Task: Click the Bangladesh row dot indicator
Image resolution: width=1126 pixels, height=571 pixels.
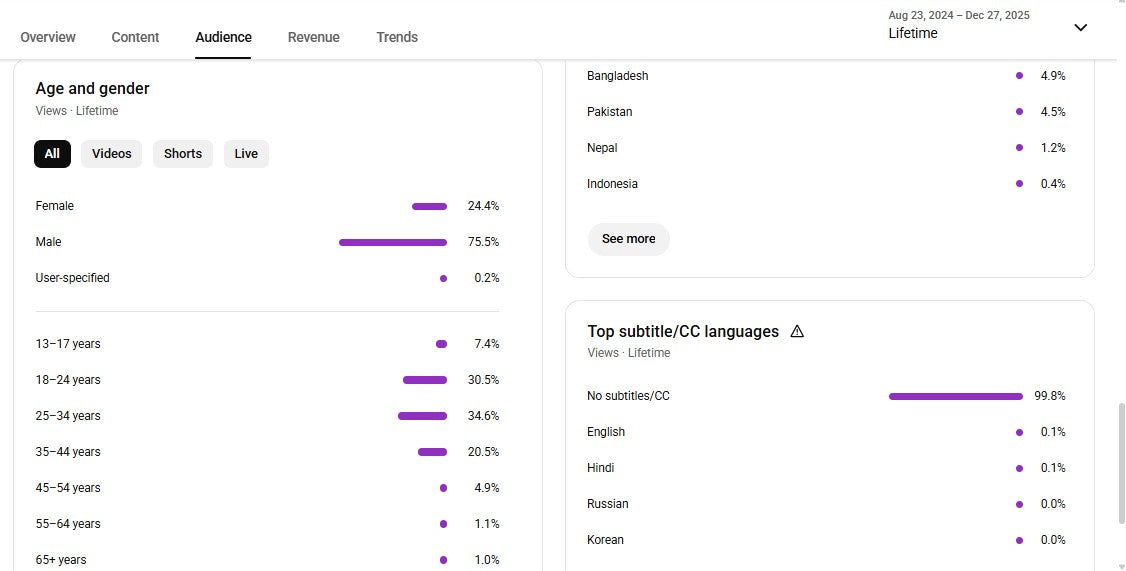Action: (1019, 76)
